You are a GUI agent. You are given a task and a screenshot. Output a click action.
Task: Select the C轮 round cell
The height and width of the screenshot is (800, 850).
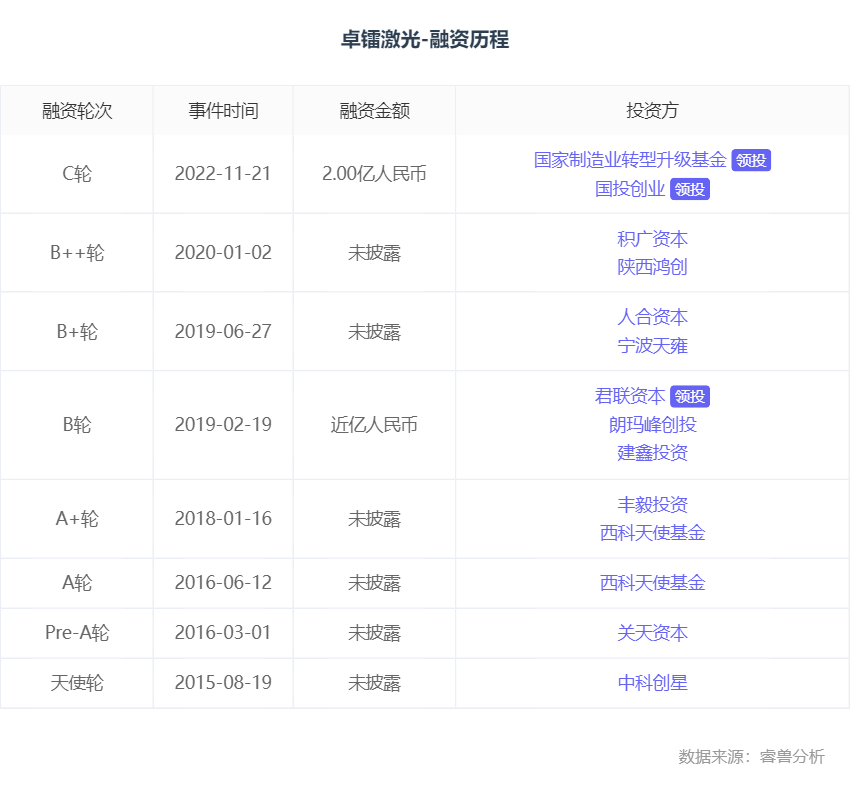point(77,174)
